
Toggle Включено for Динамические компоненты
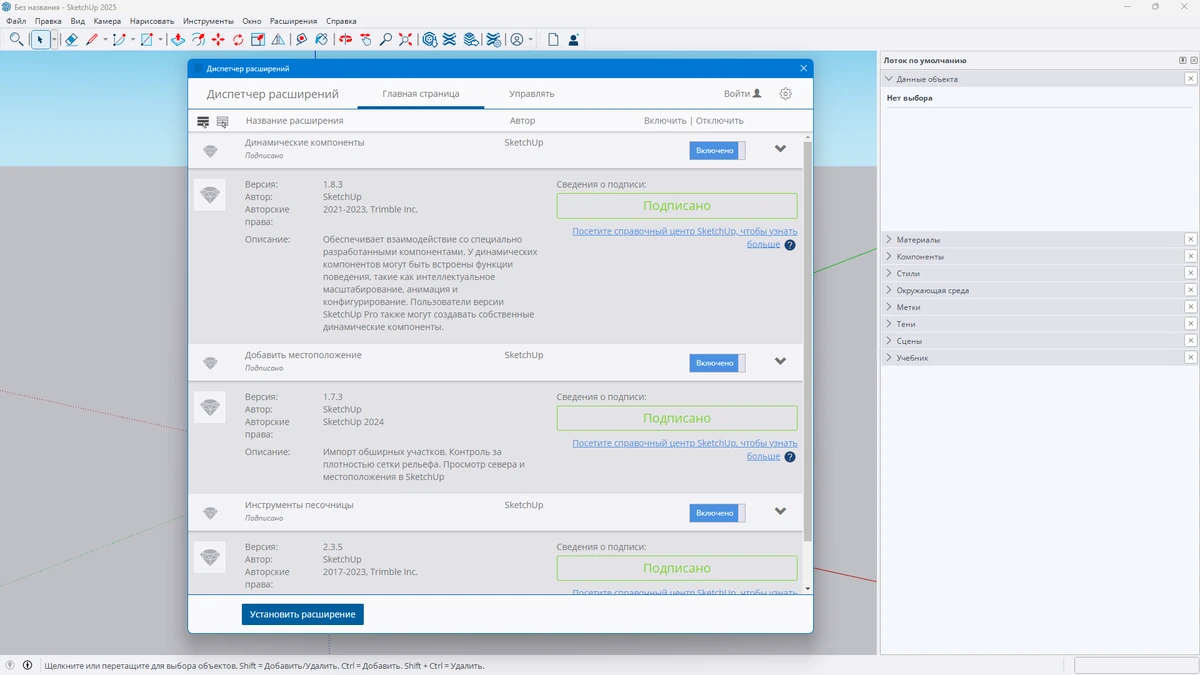coord(717,151)
